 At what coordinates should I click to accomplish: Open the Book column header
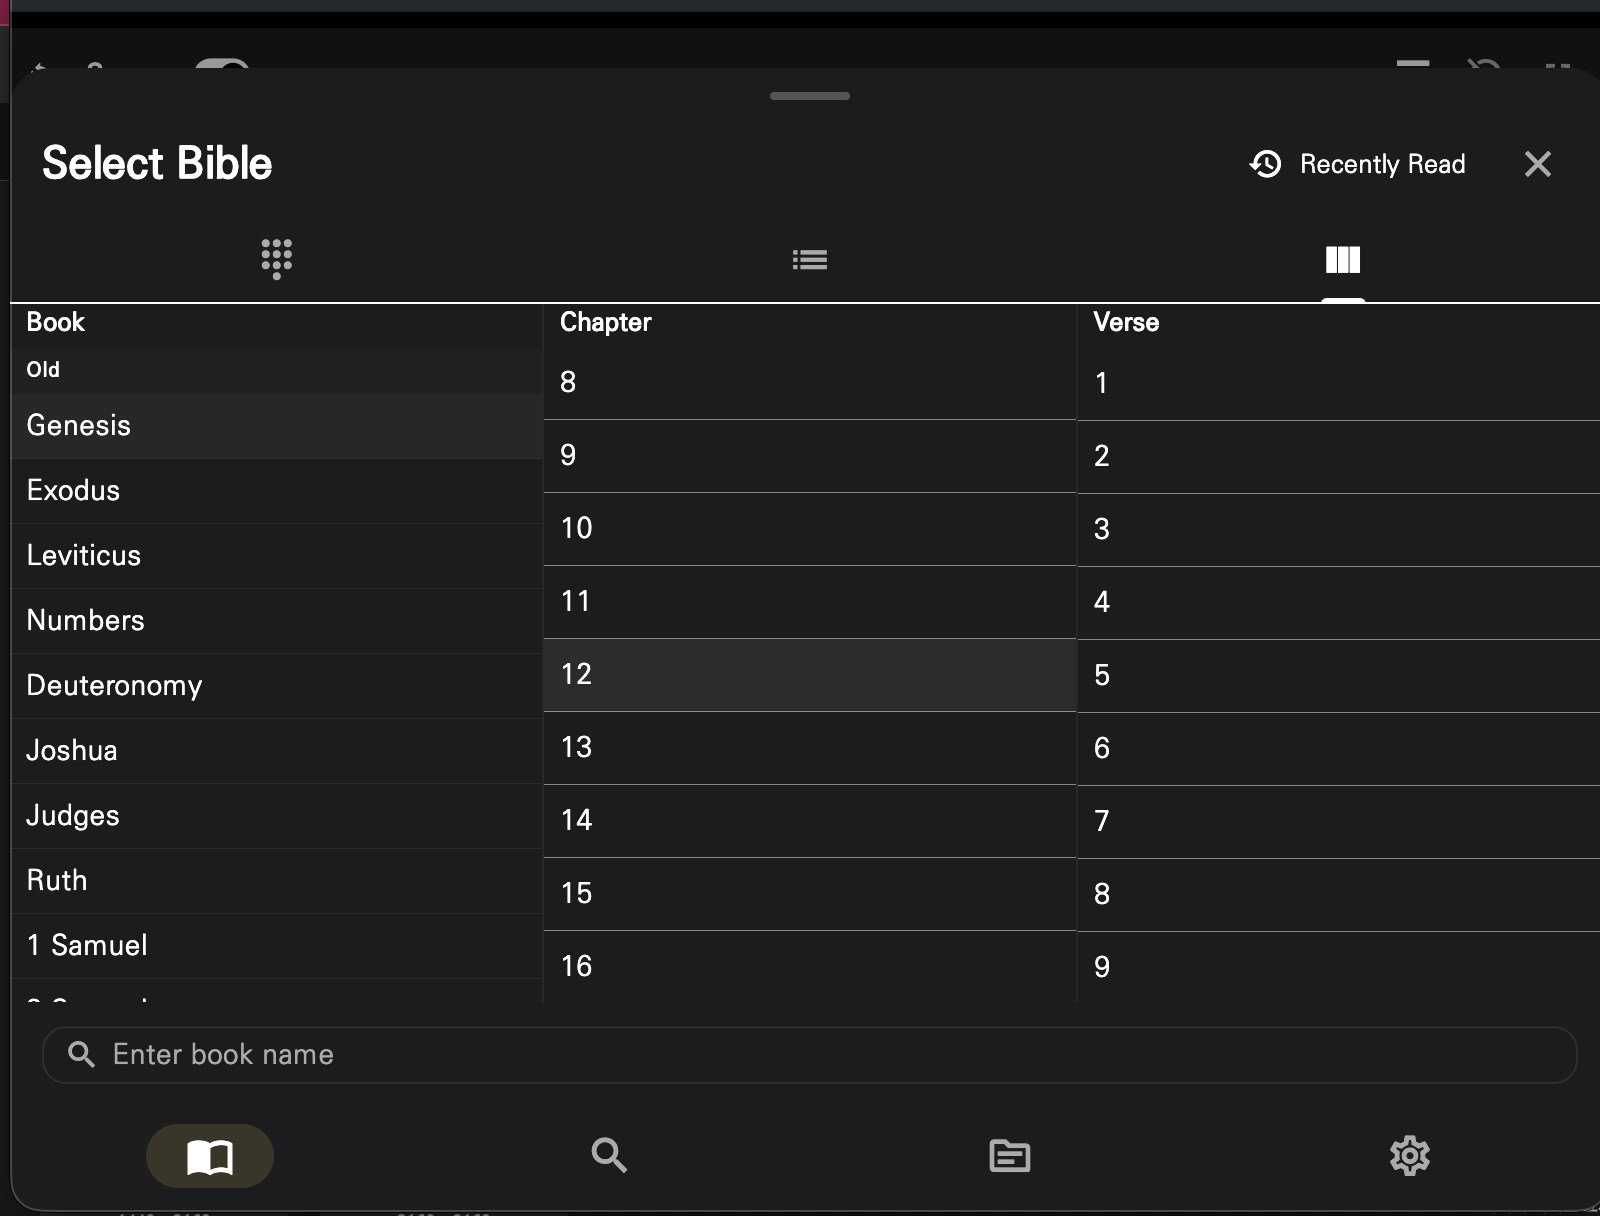coord(56,322)
